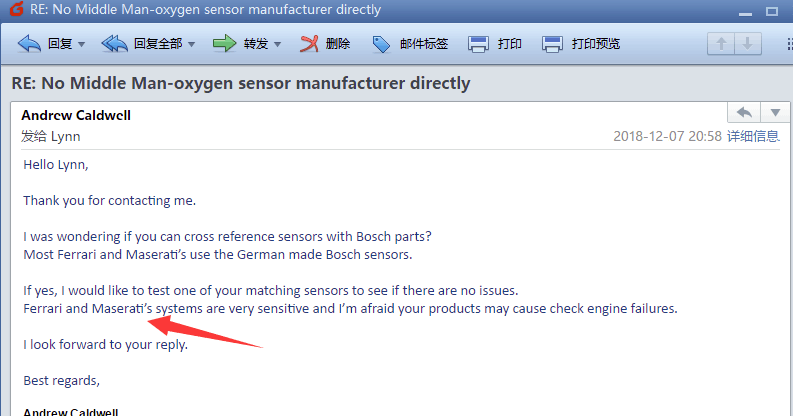The width and height of the screenshot is (793, 416).
Task: Click the Reply All (回复全部) icon
Action: pyautogui.click(x=114, y=44)
